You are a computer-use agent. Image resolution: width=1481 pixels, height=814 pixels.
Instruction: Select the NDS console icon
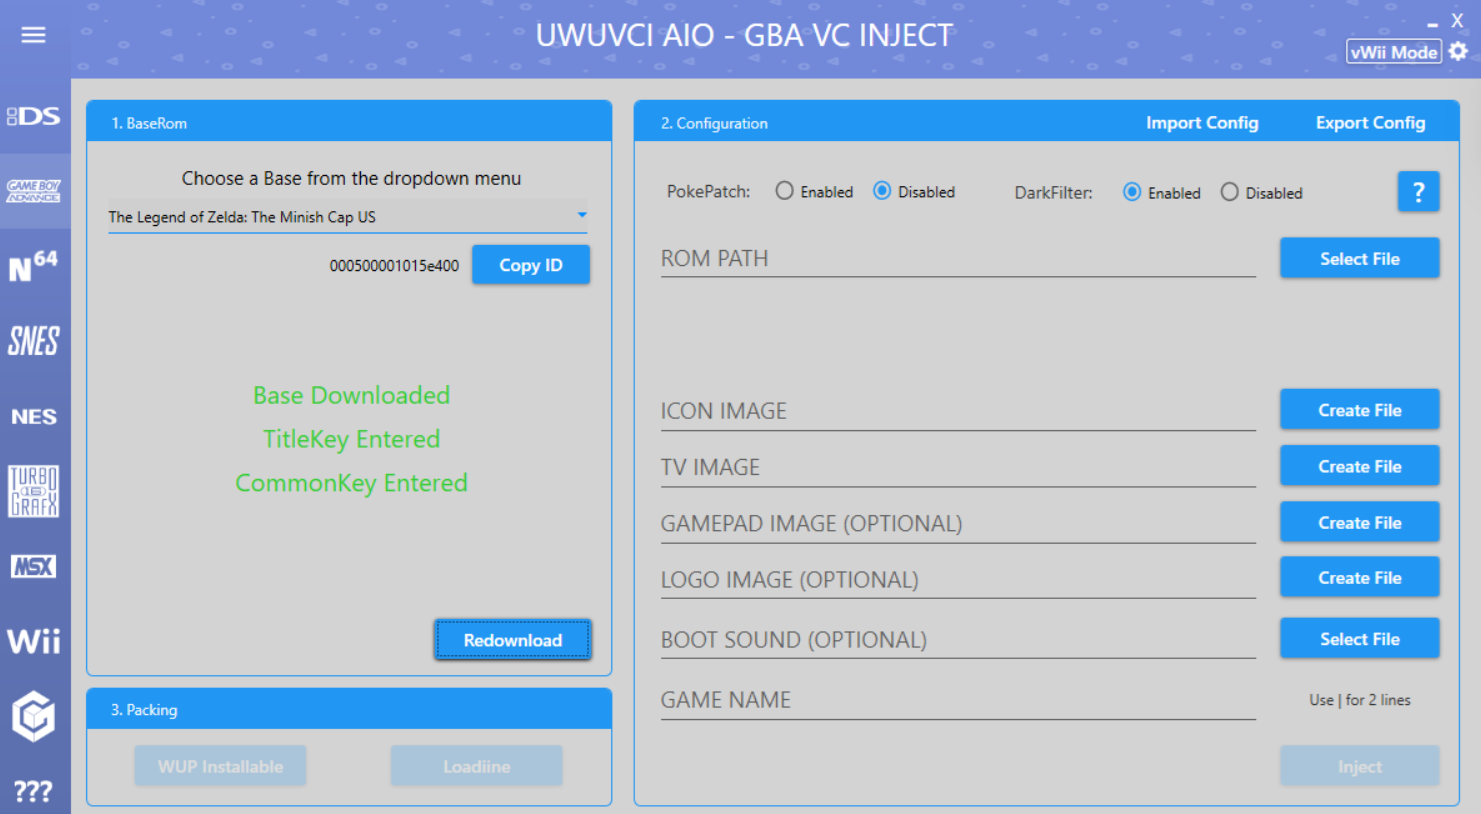tap(34, 116)
